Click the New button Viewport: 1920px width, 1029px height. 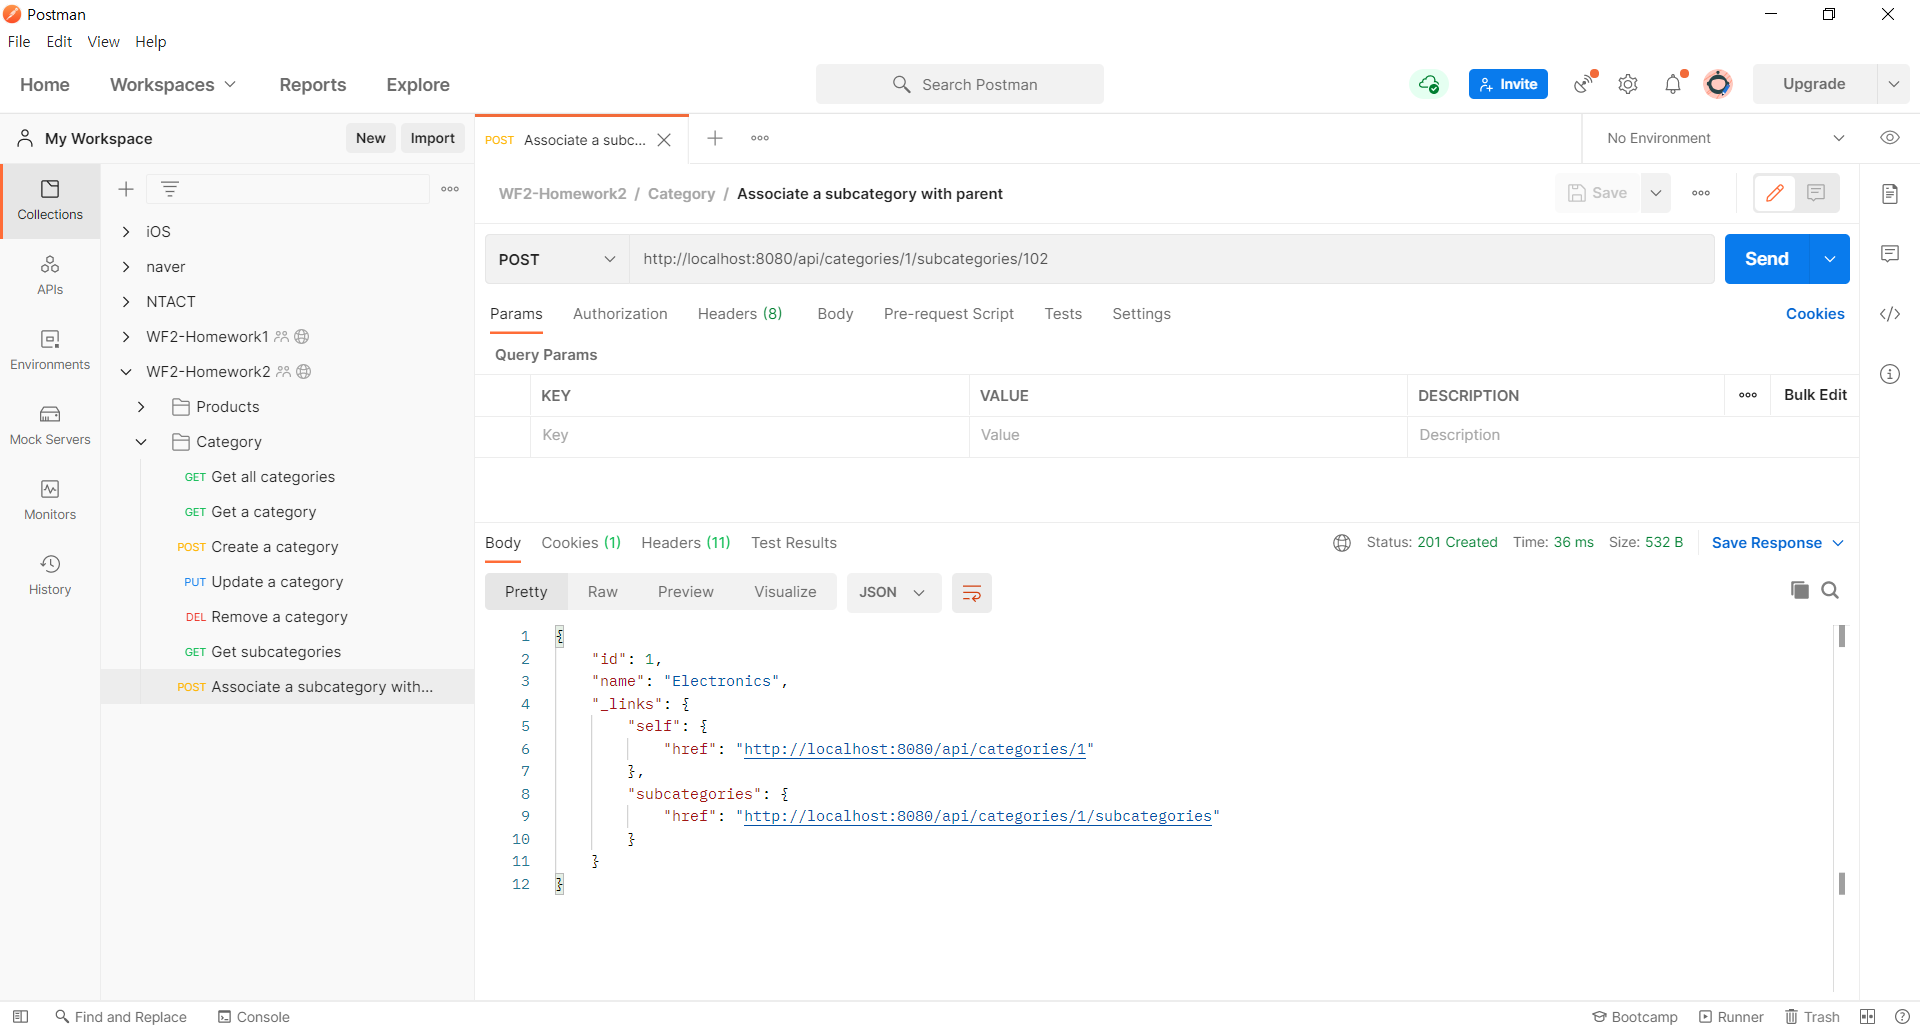[x=371, y=138]
